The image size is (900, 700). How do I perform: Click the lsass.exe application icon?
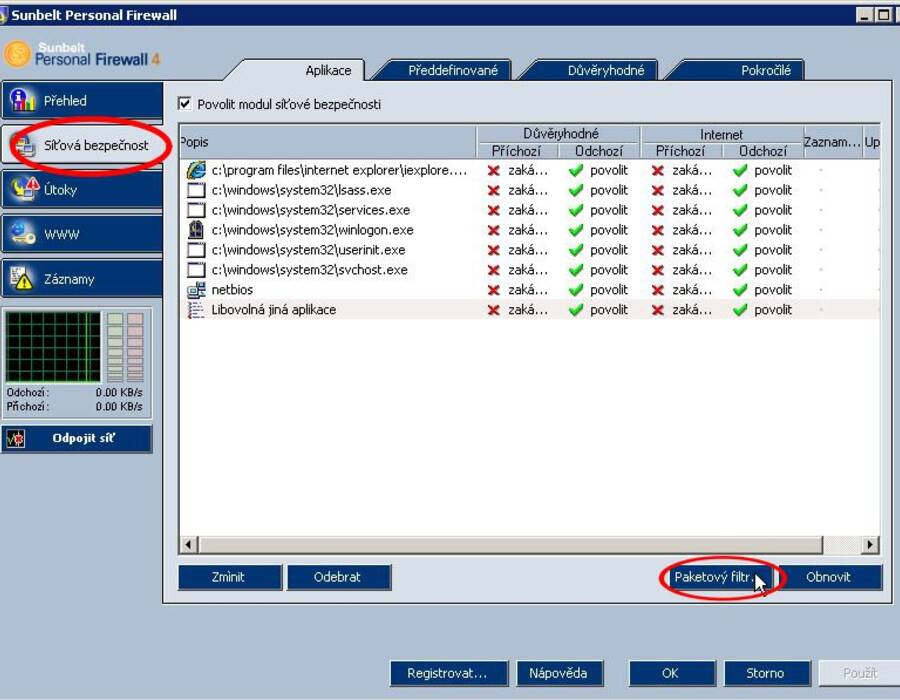[196, 190]
